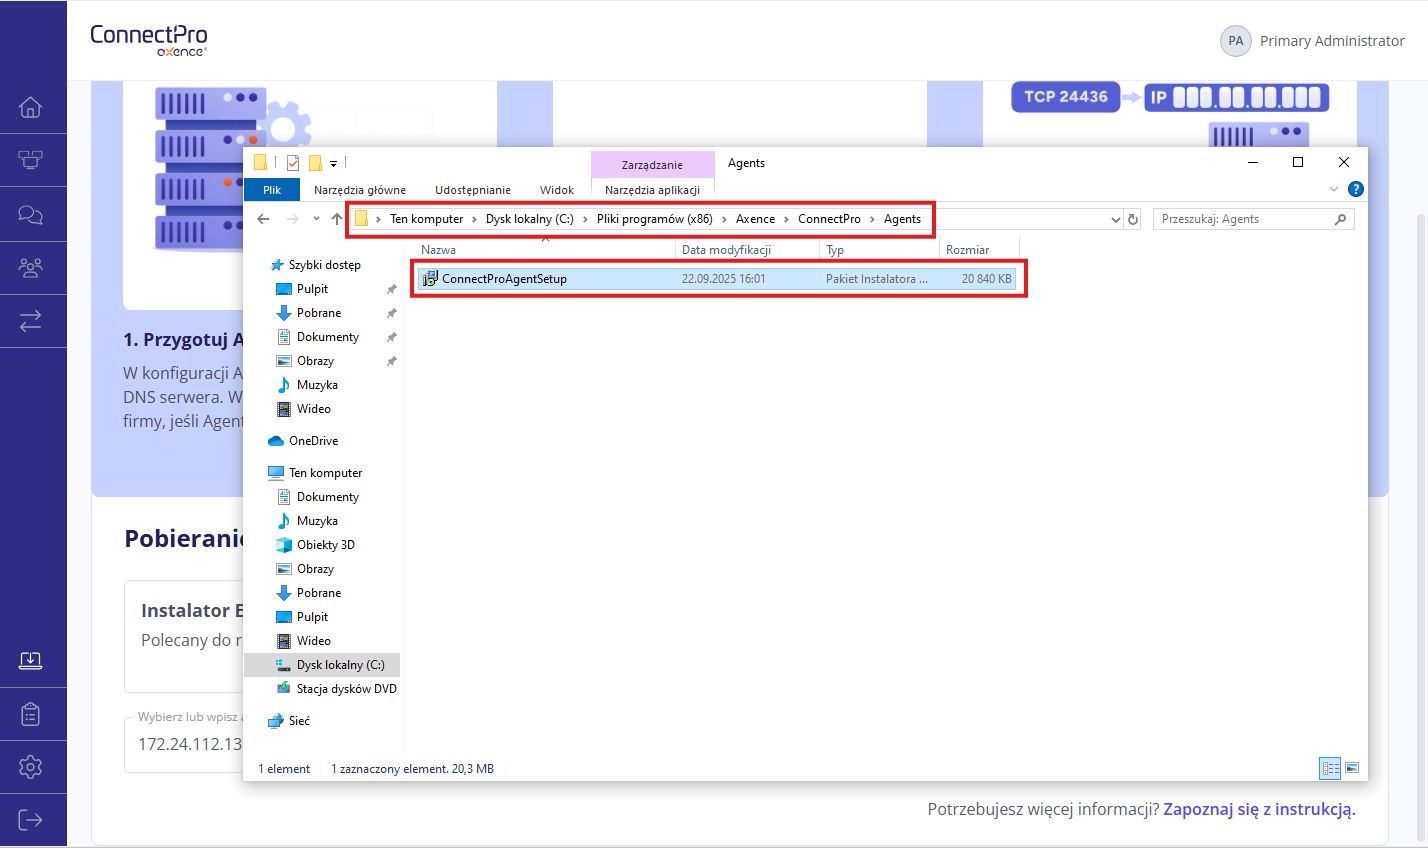Click the Przeszukaj: Agents search field
The image size is (1428, 848).
[x=1245, y=219]
